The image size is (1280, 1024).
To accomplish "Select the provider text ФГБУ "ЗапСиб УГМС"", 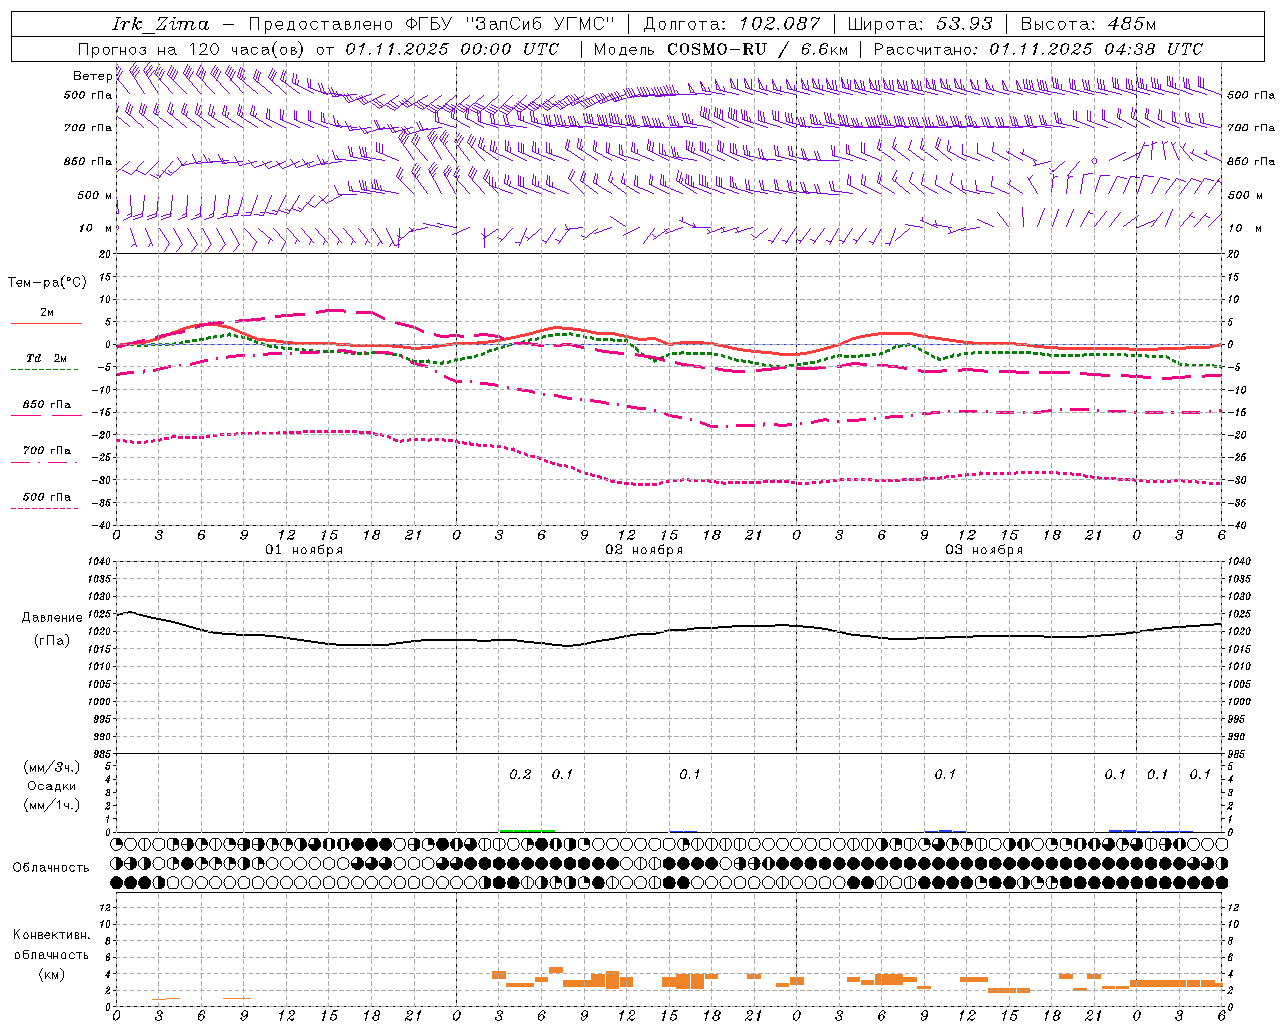I will [x=510, y=23].
